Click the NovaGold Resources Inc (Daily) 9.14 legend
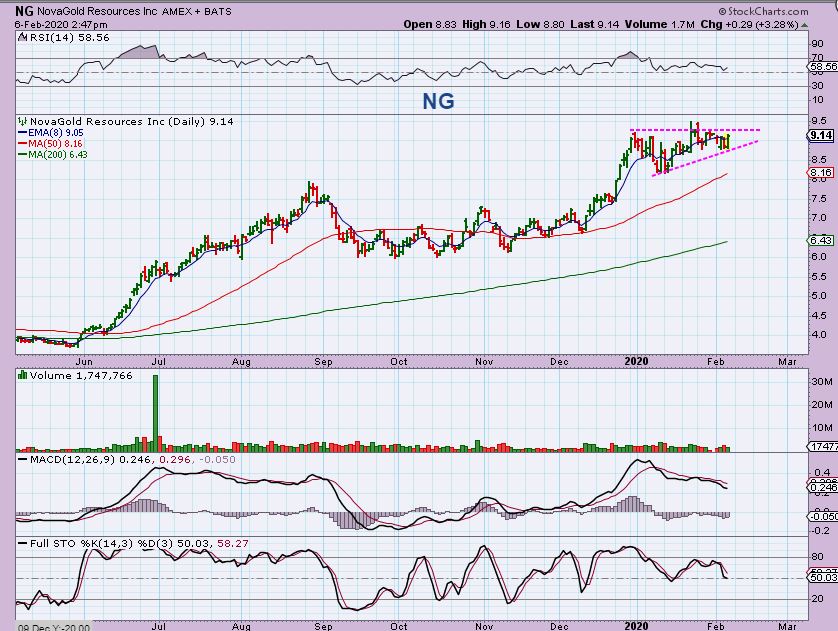The image size is (838, 631). coord(131,121)
